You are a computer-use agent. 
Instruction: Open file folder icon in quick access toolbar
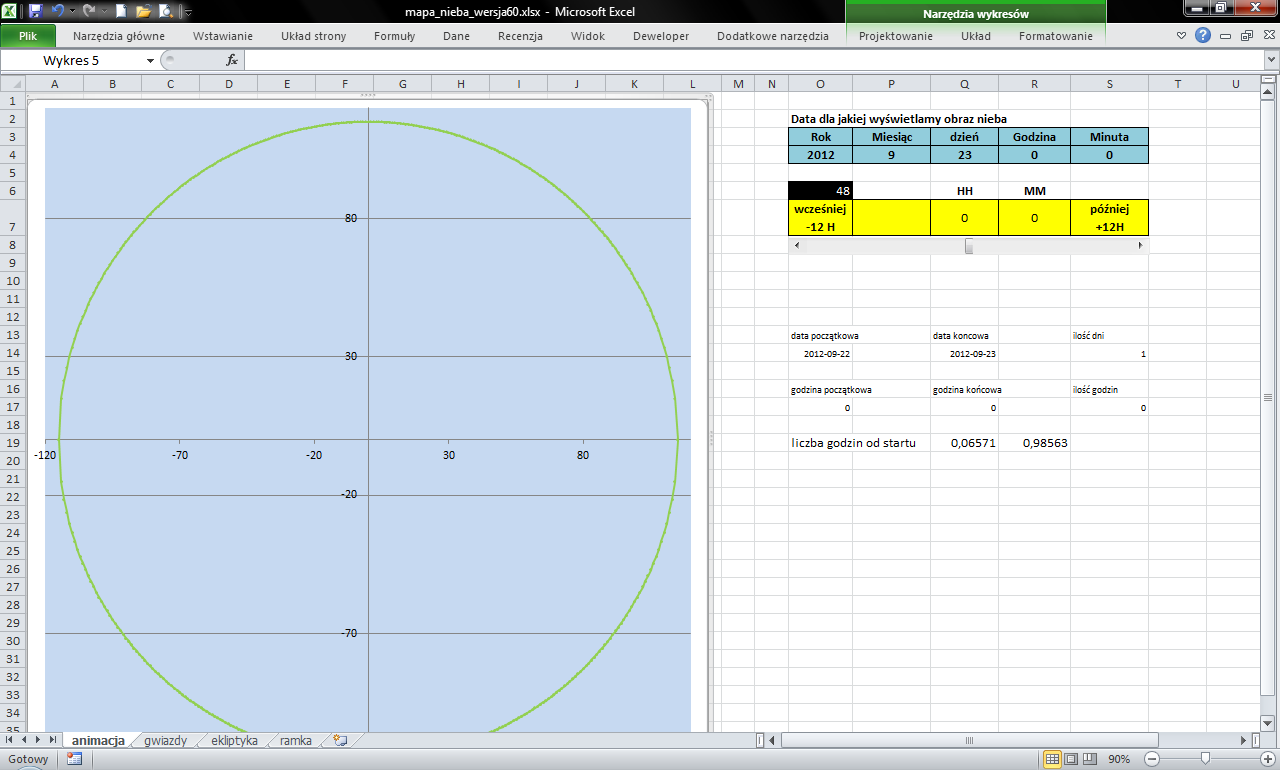(143, 12)
